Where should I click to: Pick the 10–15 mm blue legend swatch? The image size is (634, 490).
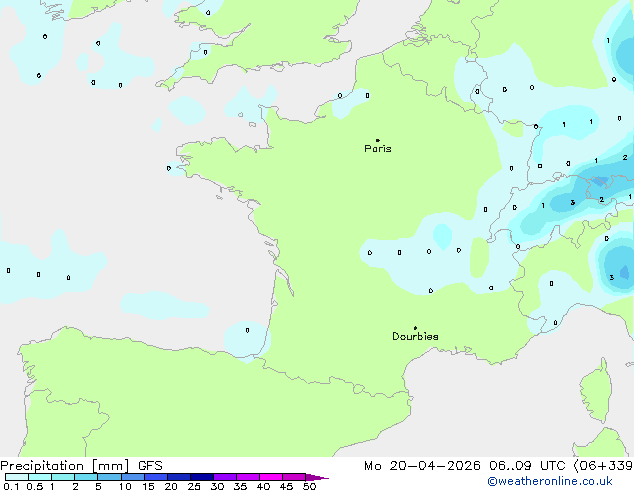132,477
